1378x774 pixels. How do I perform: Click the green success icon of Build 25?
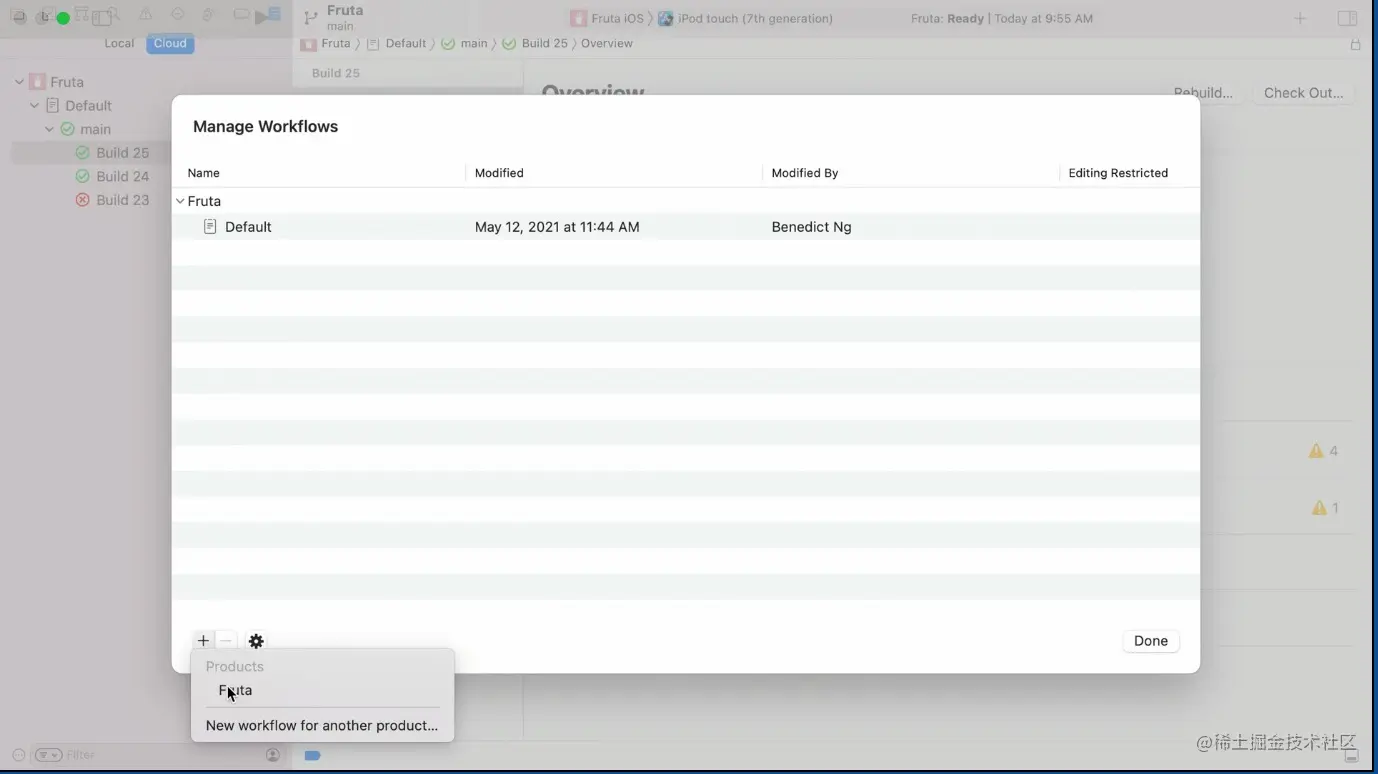(x=83, y=153)
